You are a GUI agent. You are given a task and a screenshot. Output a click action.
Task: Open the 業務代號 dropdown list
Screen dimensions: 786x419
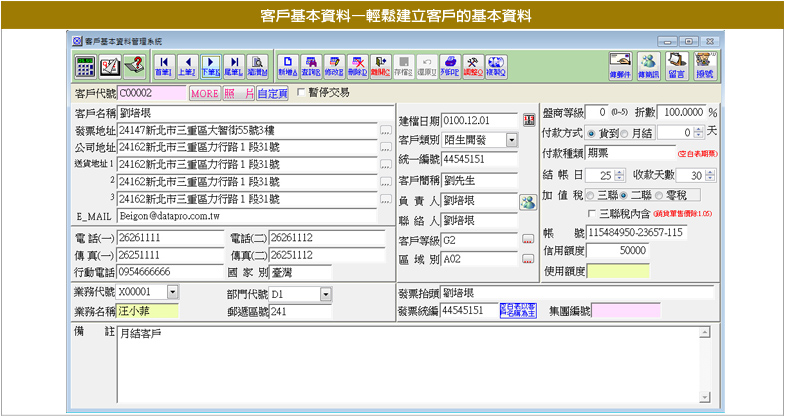tap(172, 292)
